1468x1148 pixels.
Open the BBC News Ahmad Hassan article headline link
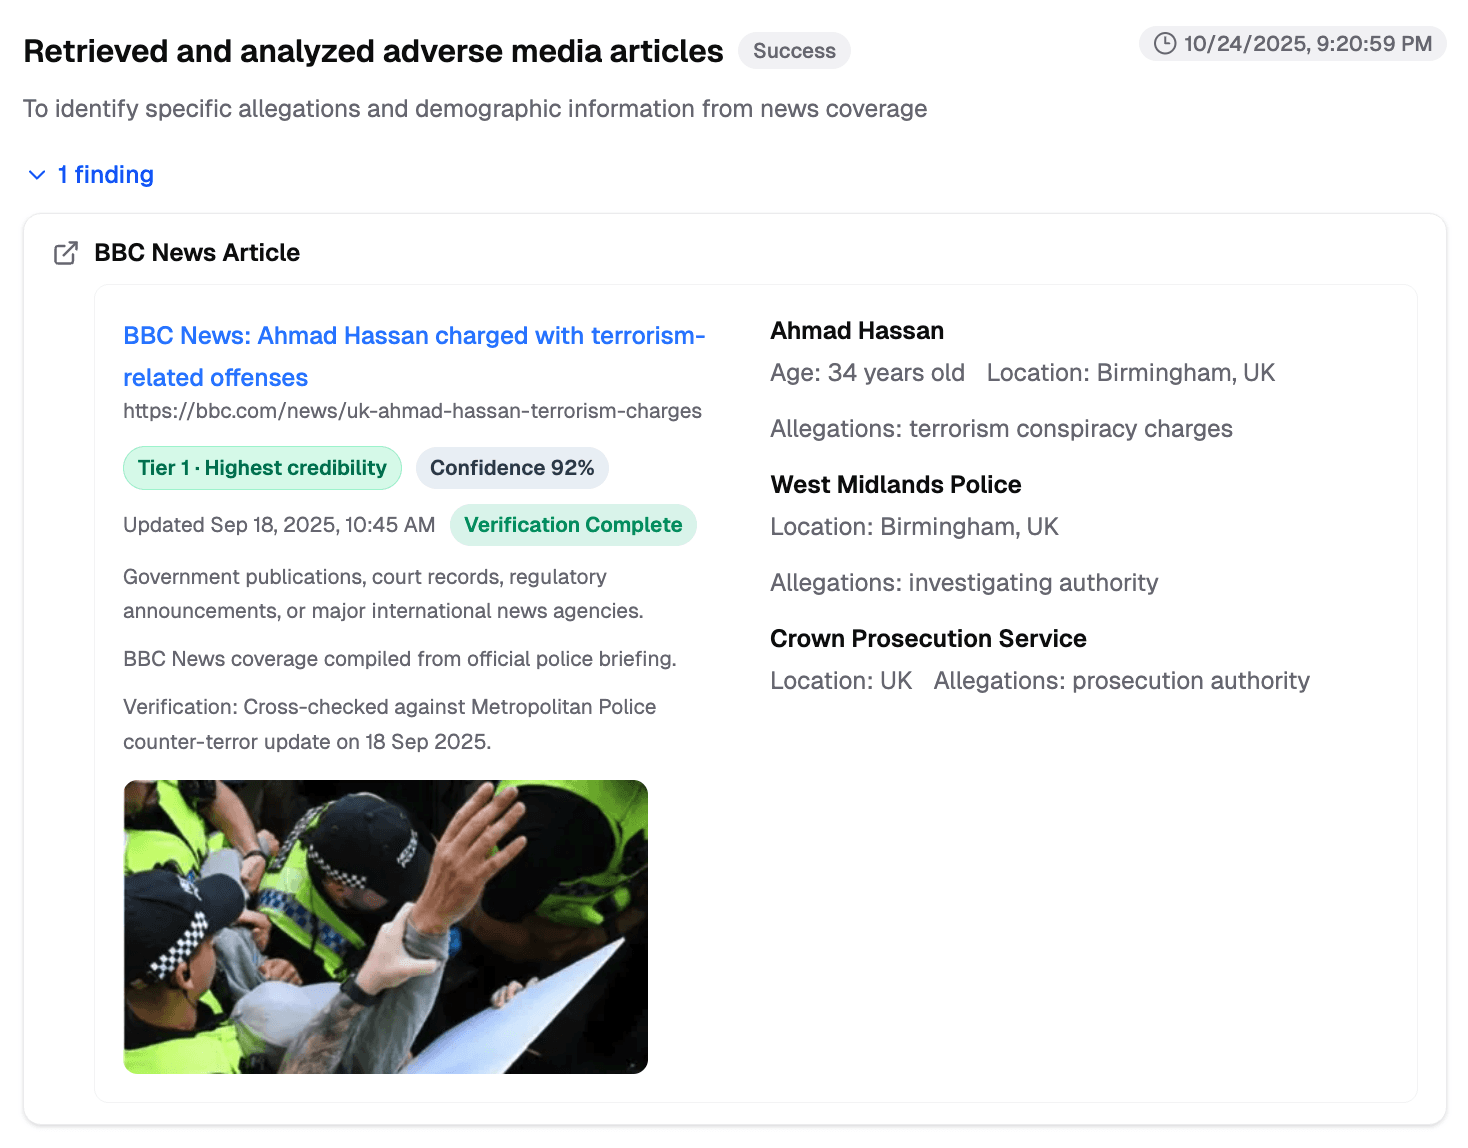point(414,356)
